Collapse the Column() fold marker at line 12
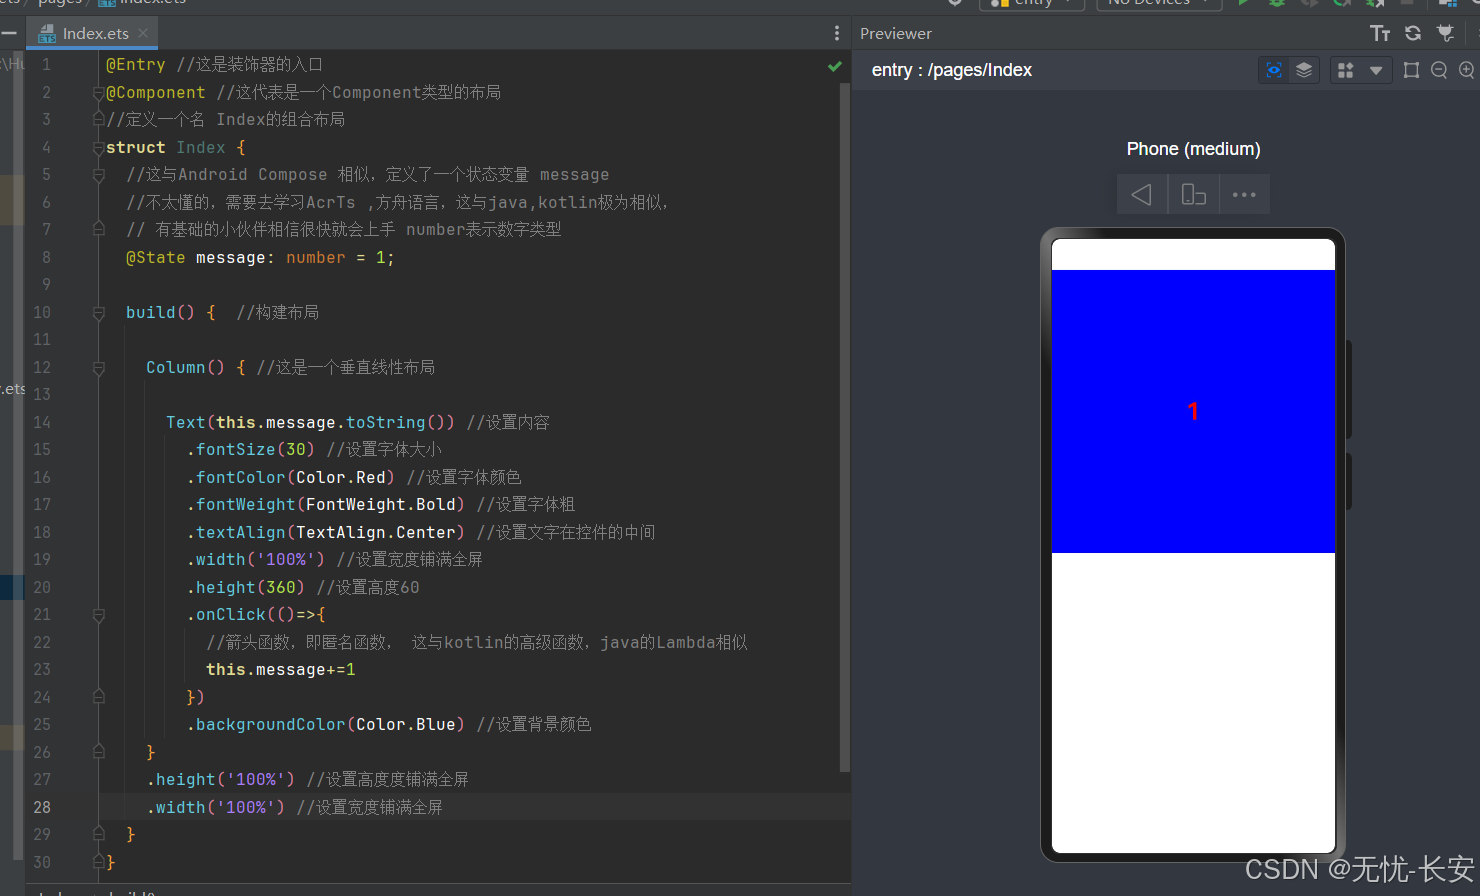 [98, 367]
